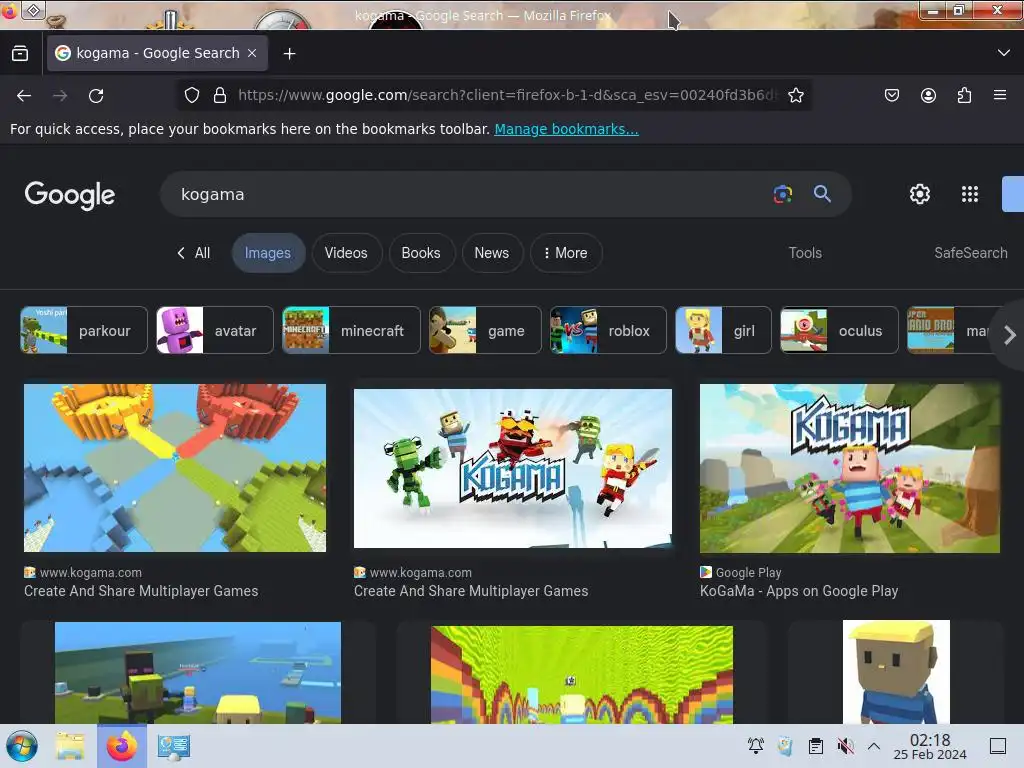Reload the current page
This screenshot has width=1024, height=768.
96,96
